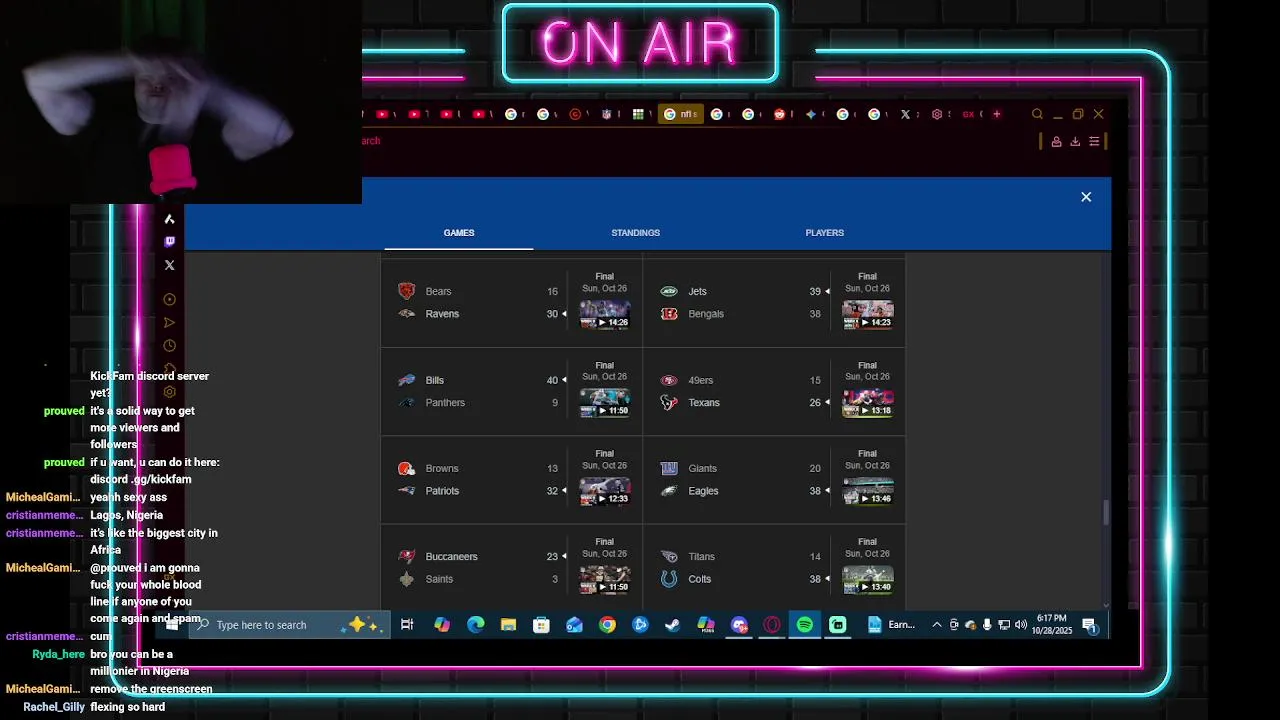Click the Bears team logo
This screenshot has width=1280, height=720.
[406, 291]
